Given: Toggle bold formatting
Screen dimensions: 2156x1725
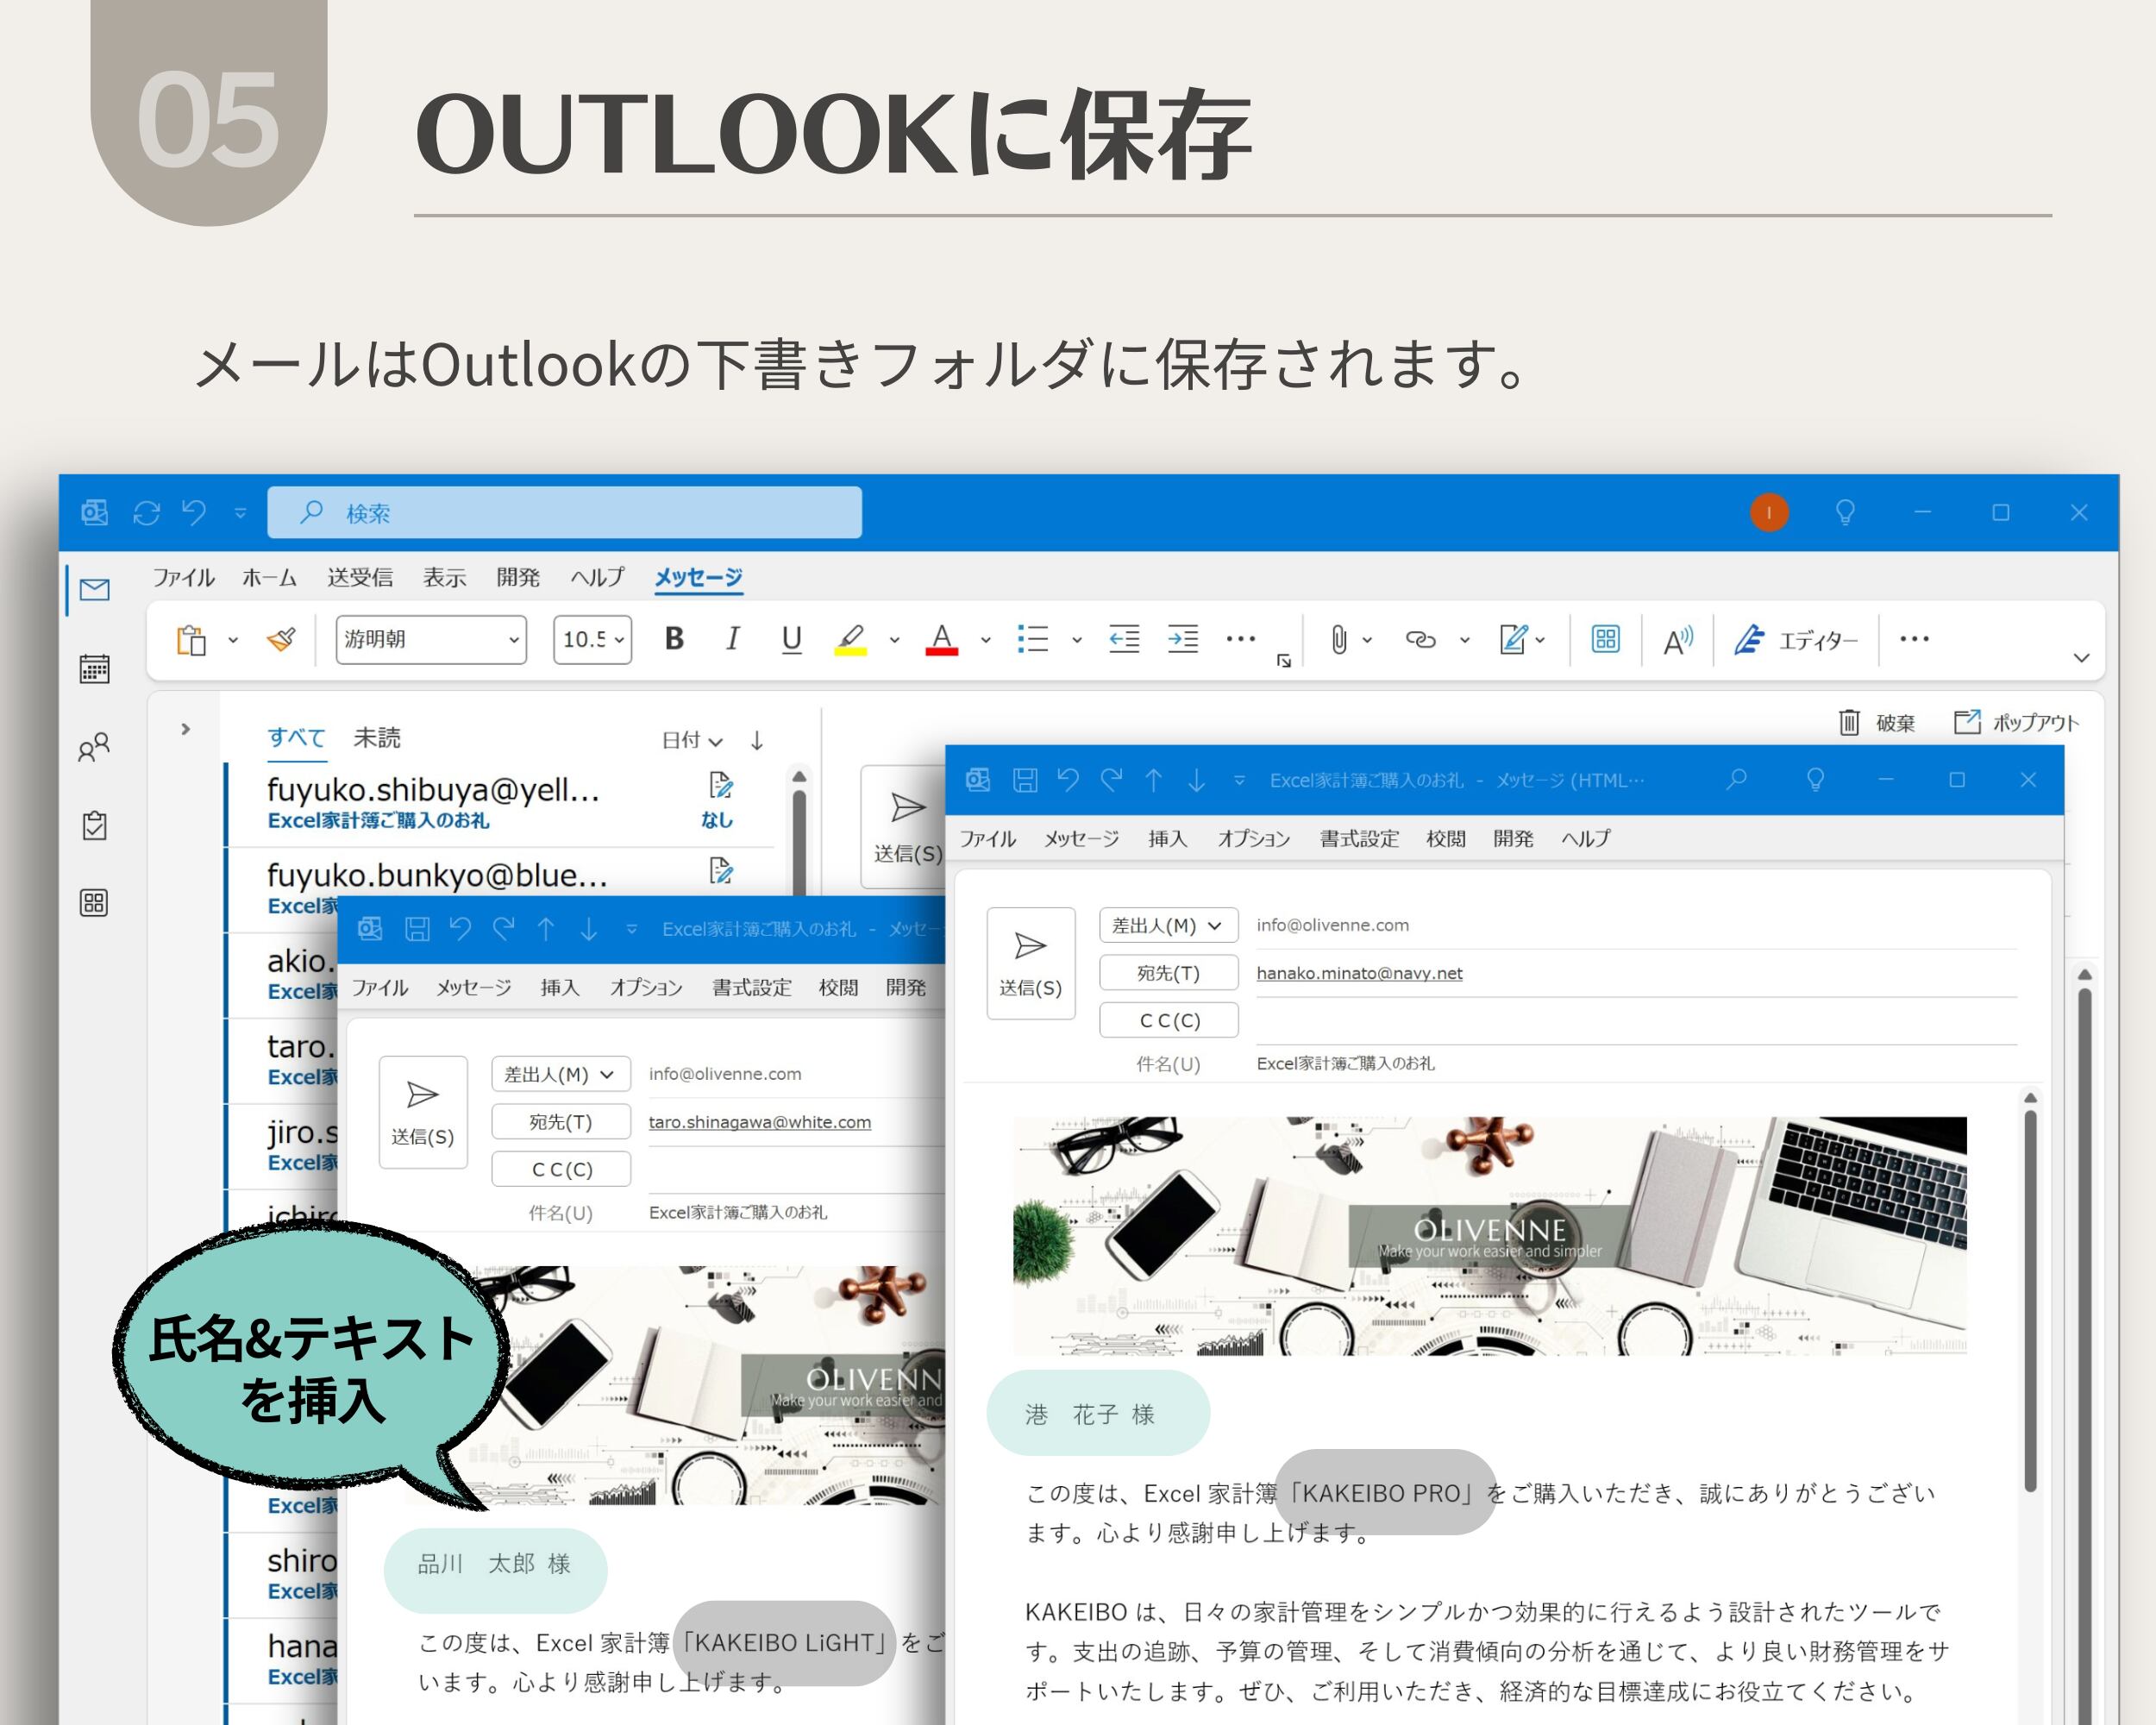Looking at the screenshot, I should pyautogui.click(x=674, y=639).
